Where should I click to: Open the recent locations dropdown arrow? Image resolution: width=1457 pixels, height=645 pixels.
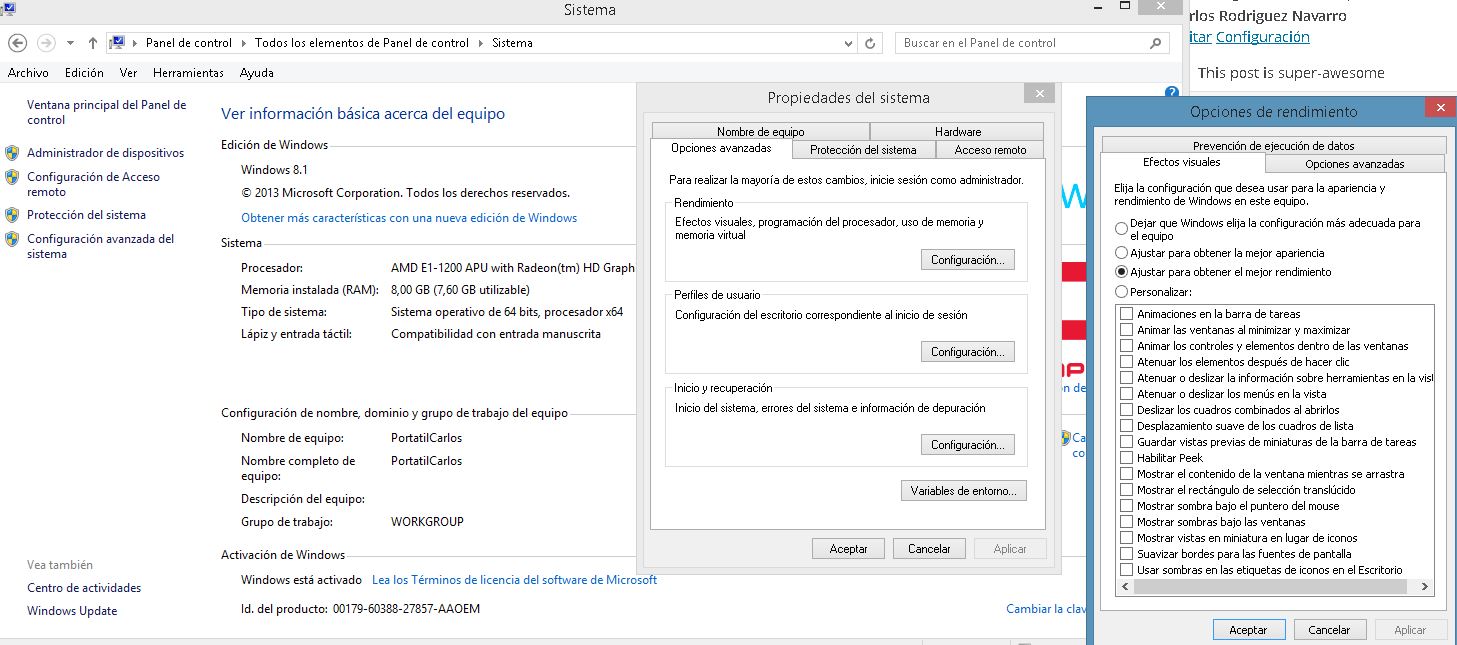click(x=70, y=43)
